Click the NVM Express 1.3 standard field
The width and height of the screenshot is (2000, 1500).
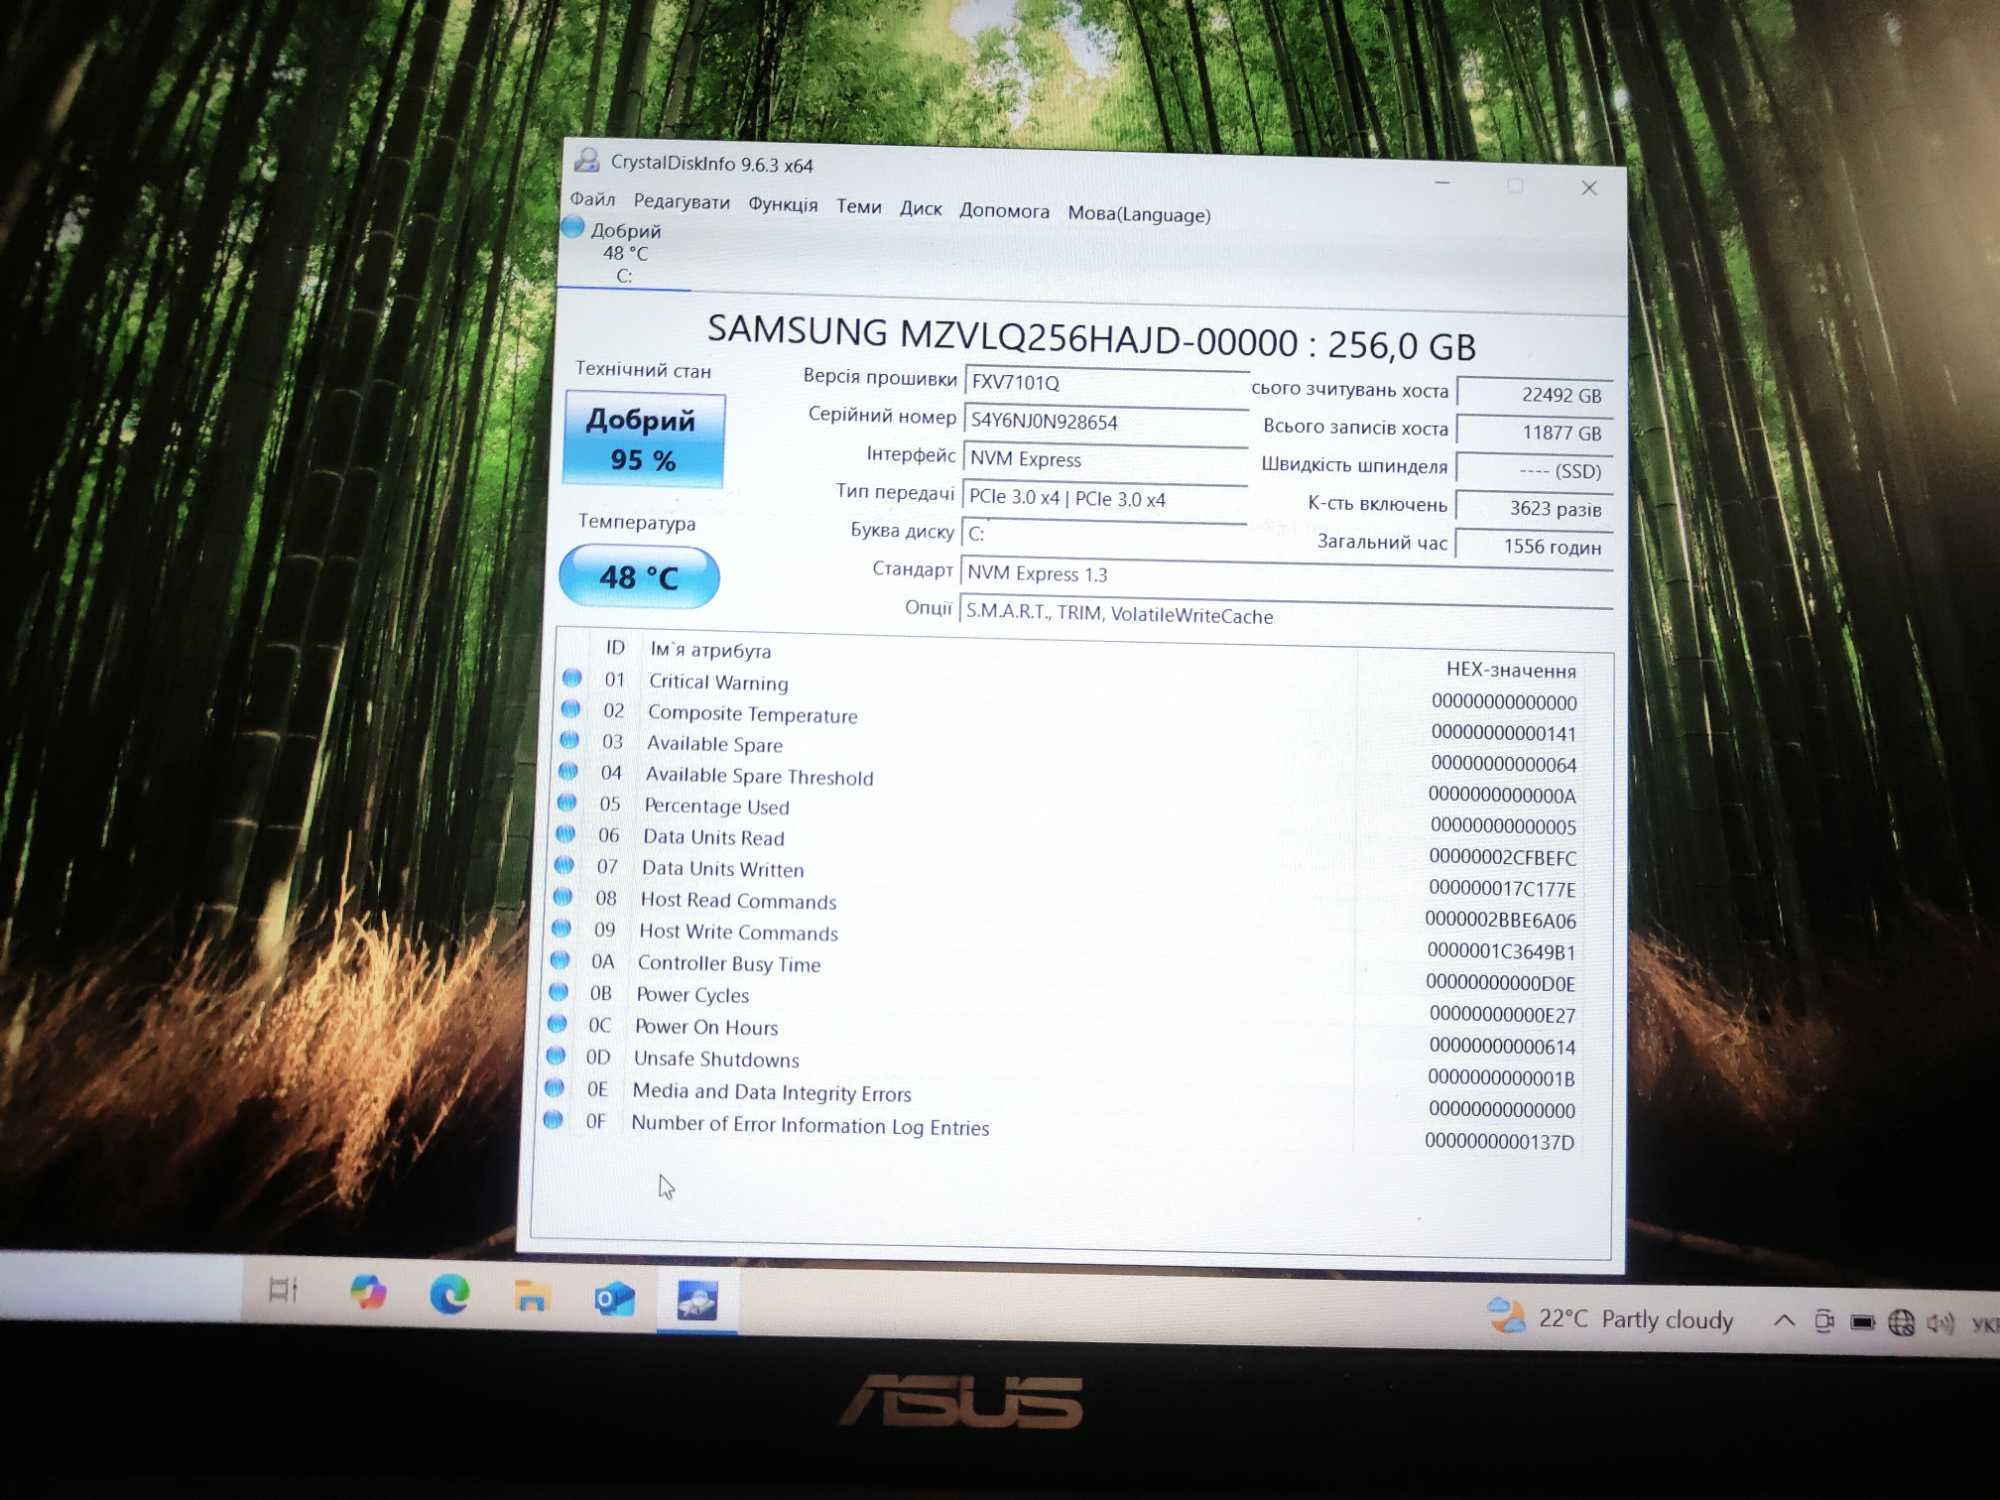1285,576
